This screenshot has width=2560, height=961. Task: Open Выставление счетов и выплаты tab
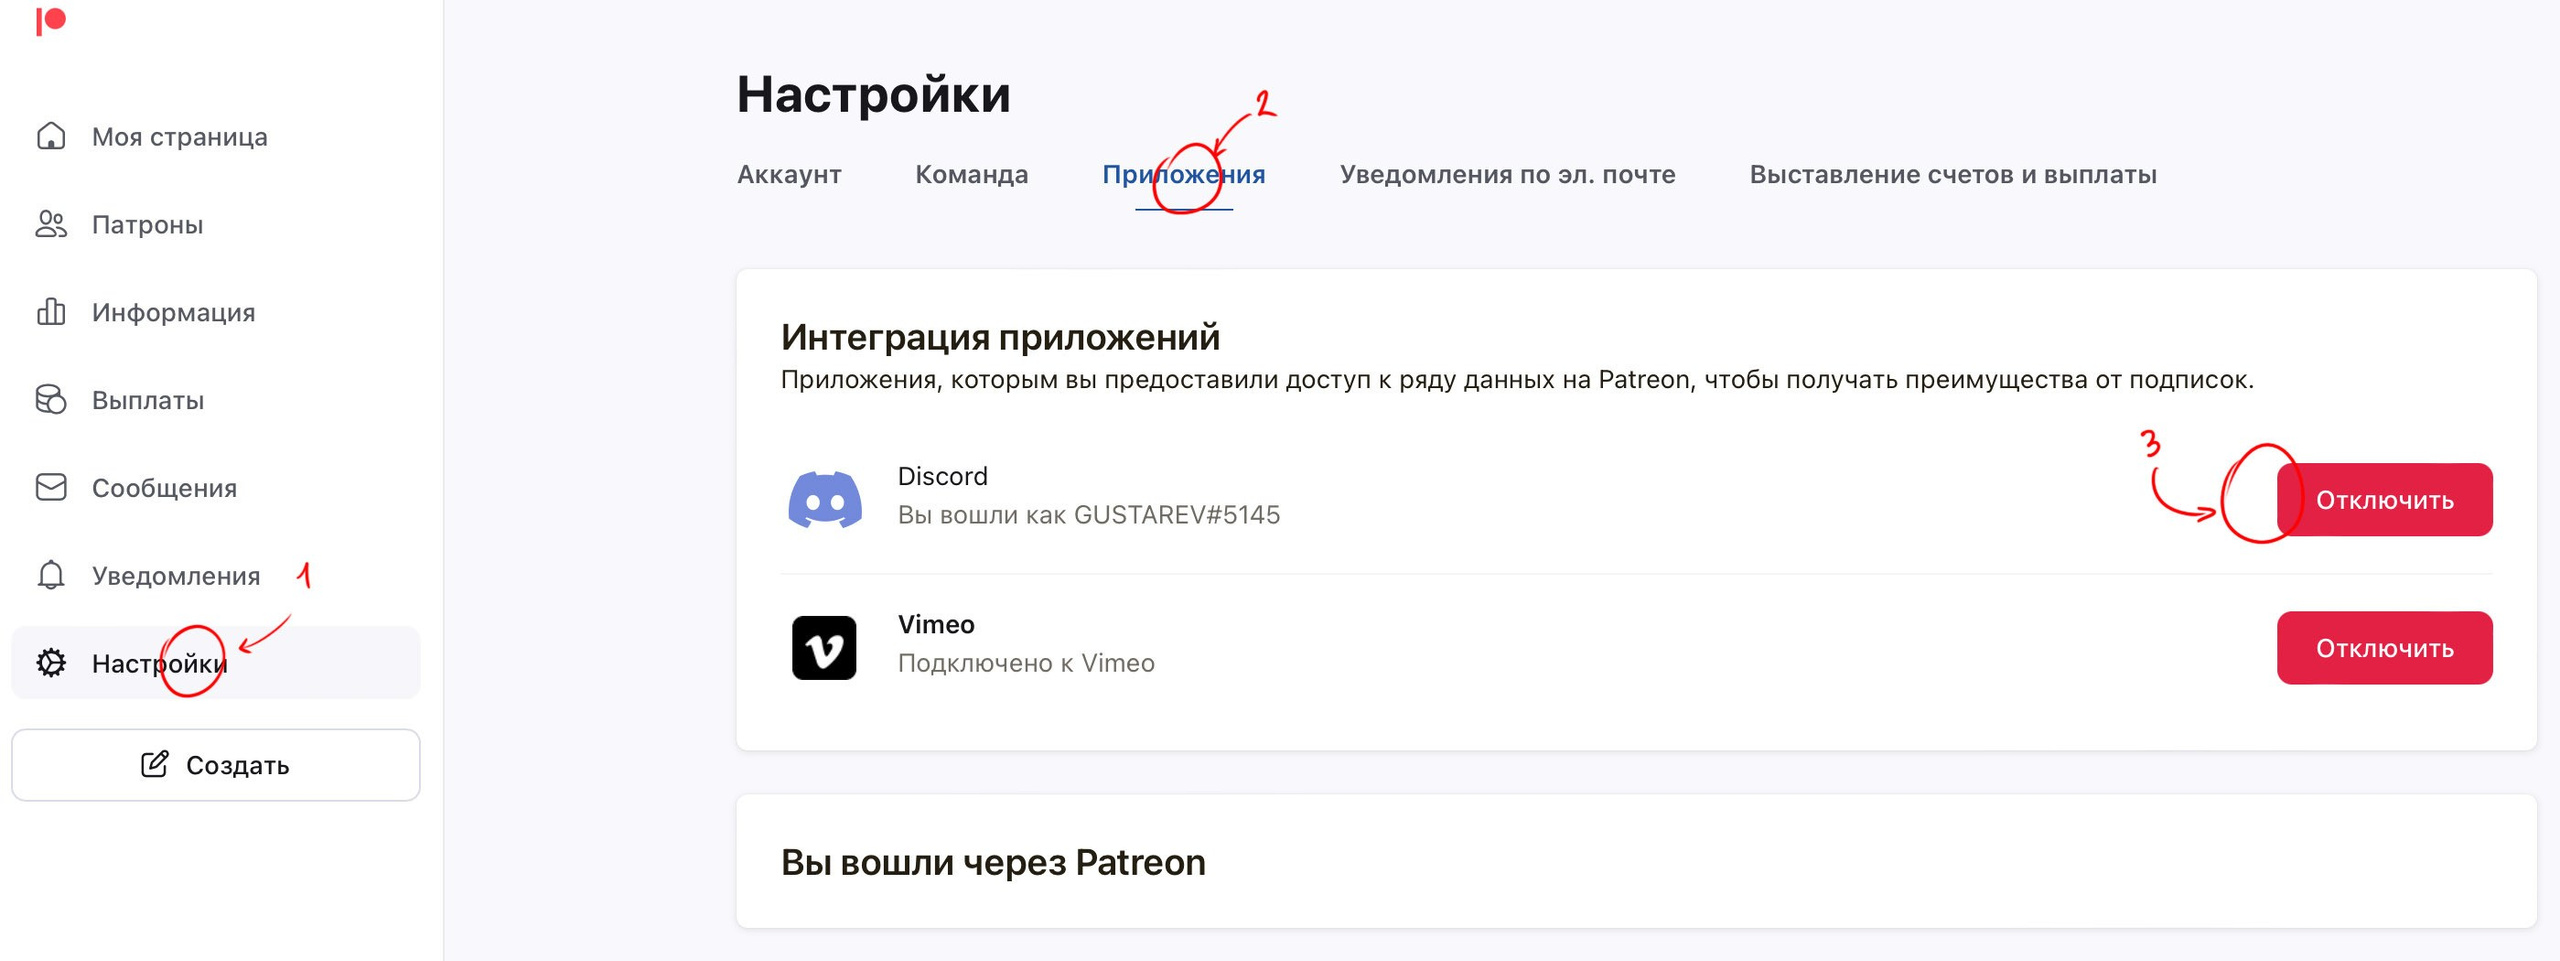(x=1952, y=175)
